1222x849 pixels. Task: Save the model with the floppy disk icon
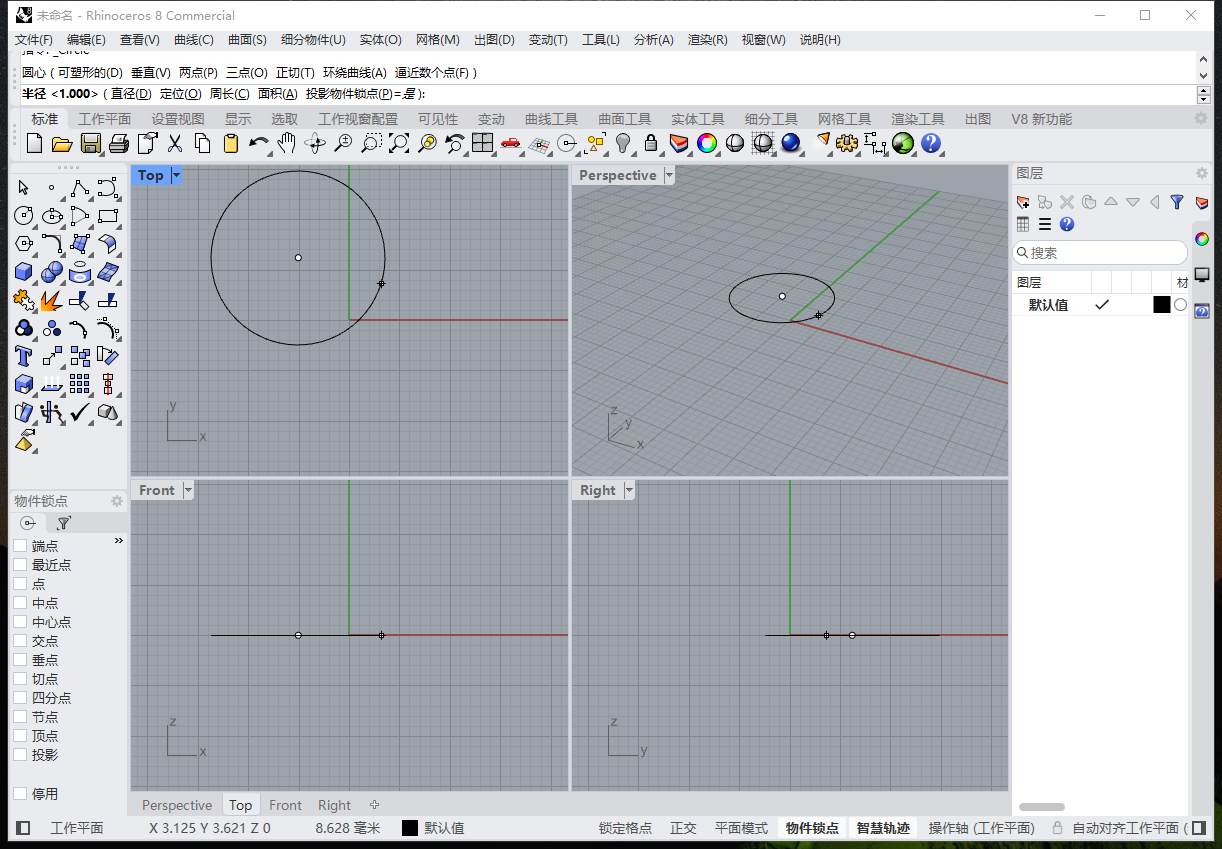point(90,143)
